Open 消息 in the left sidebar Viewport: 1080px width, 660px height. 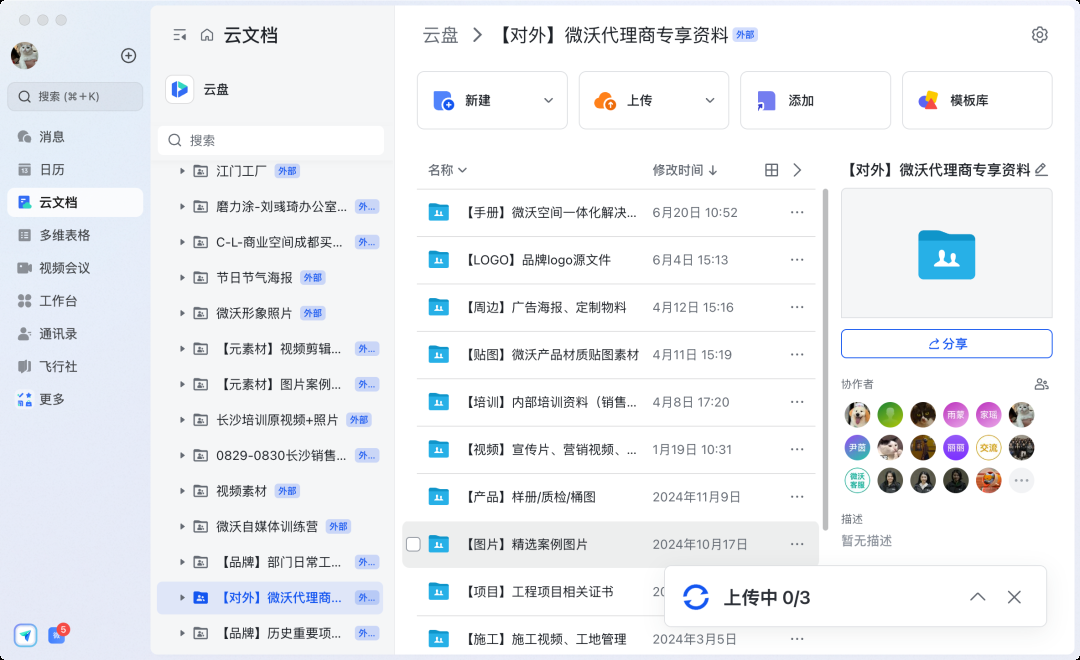tap(75, 137)
